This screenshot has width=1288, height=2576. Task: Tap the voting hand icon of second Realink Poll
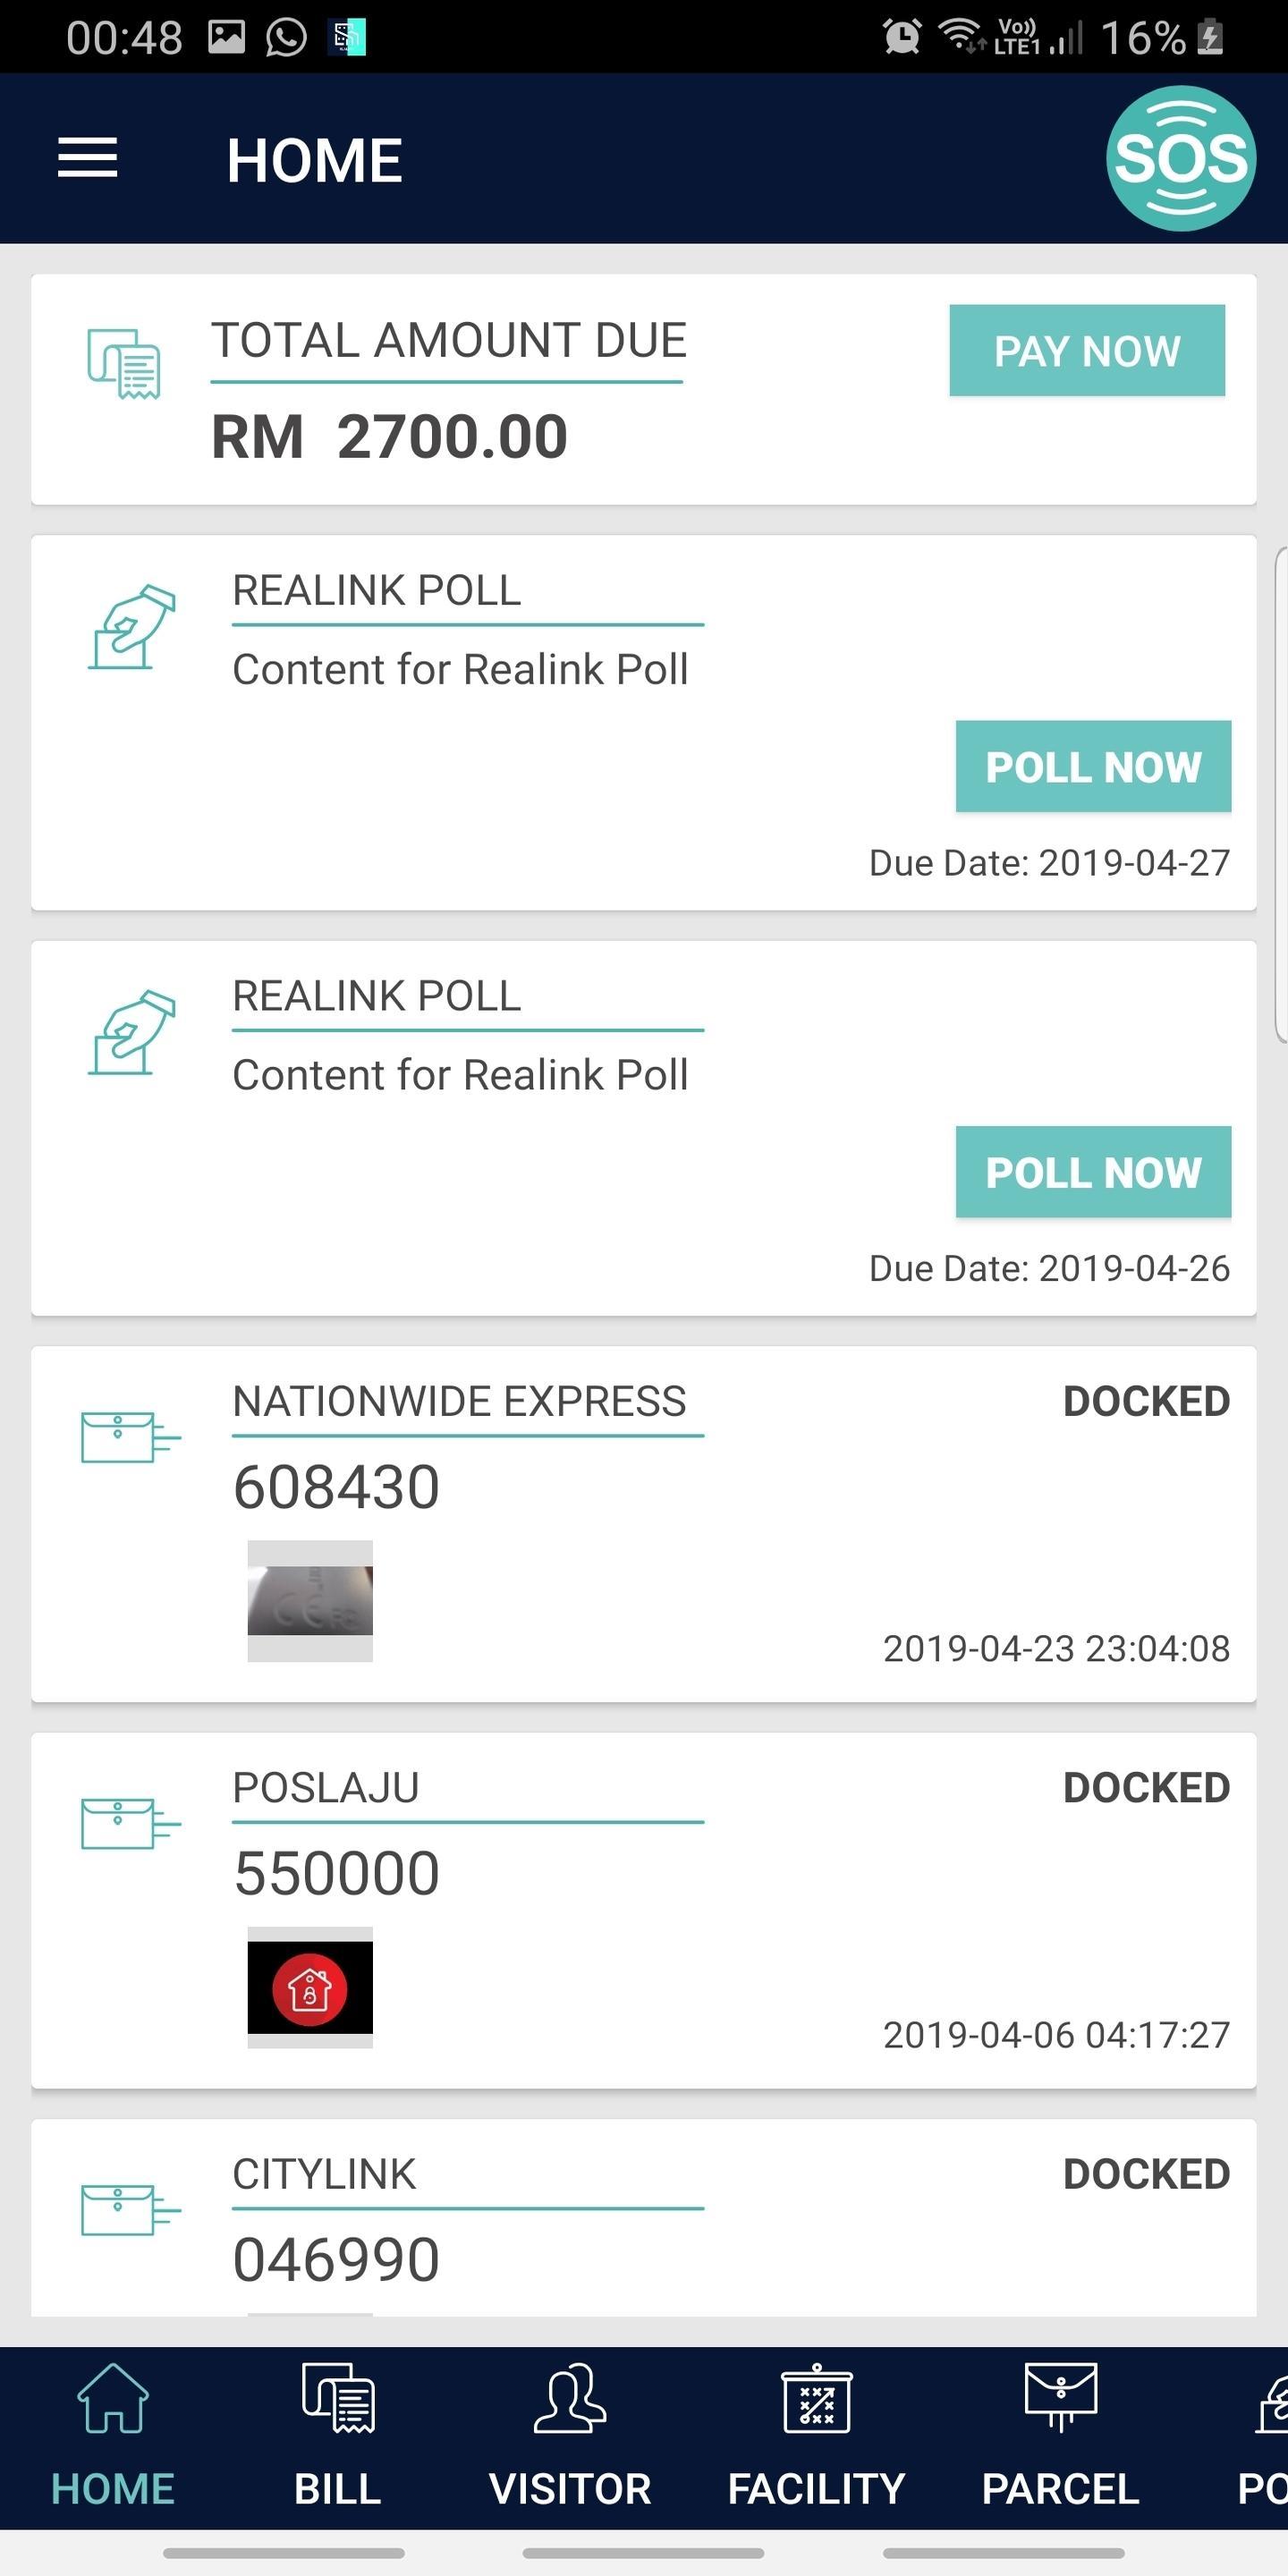(x=132, y=1032)
